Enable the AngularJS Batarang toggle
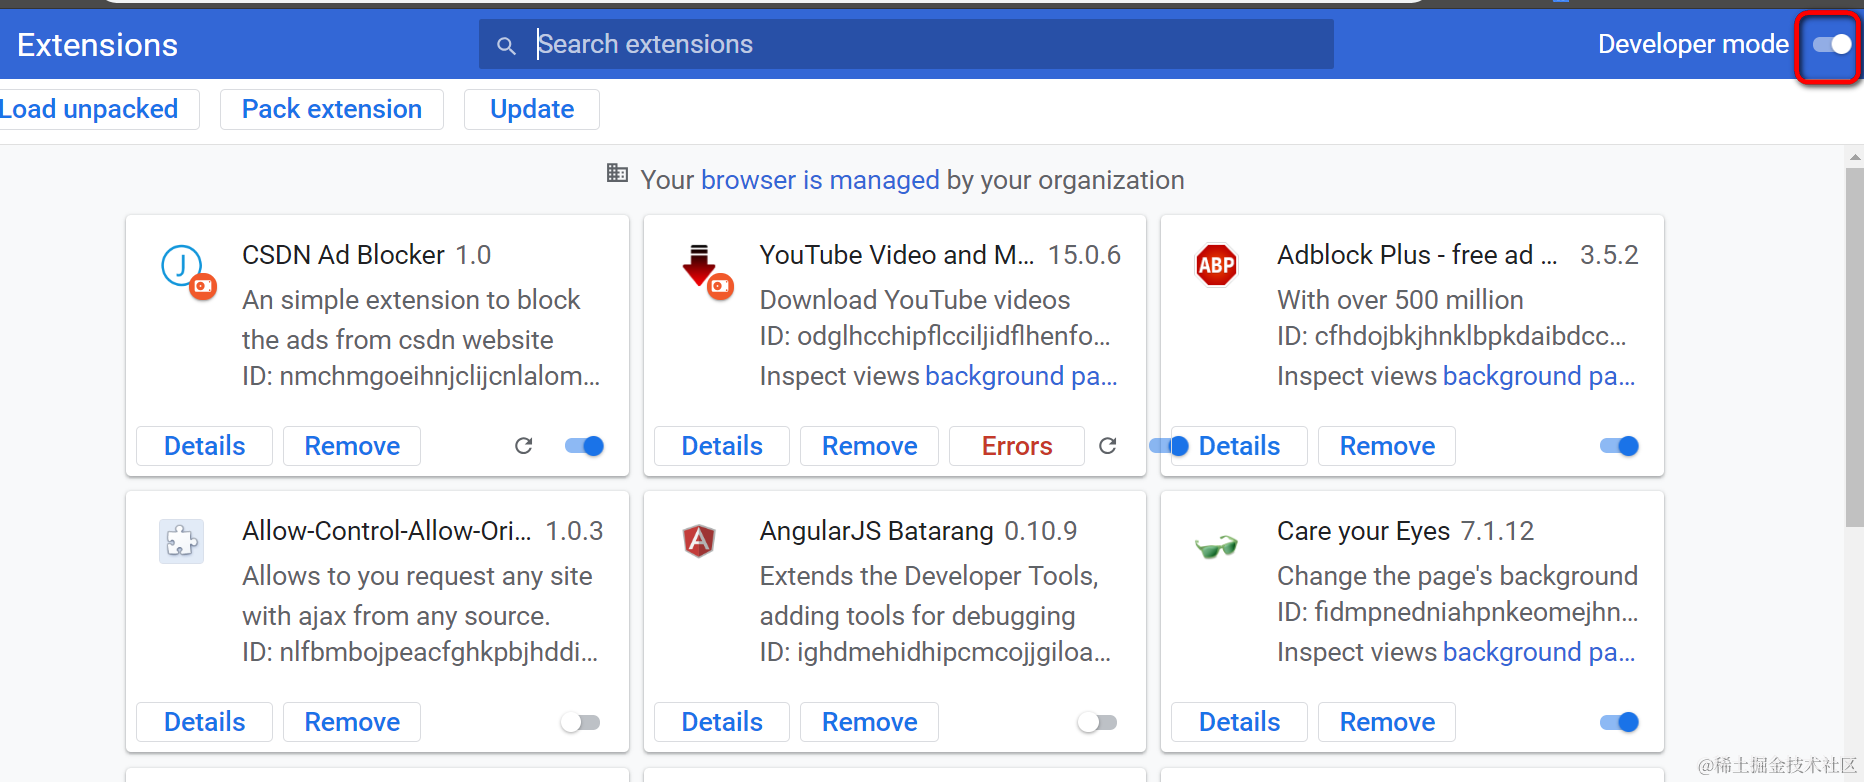Screen dimensions: 1864x782 (1097, 722)
